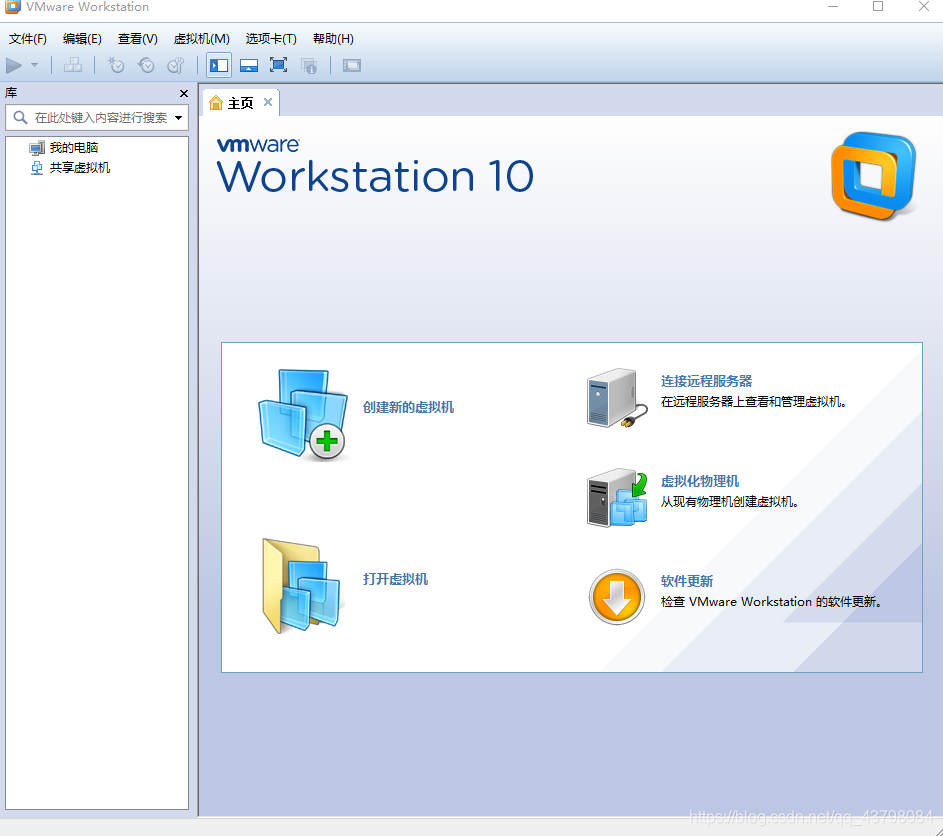Click the 连接远程服务器 link

707,381
